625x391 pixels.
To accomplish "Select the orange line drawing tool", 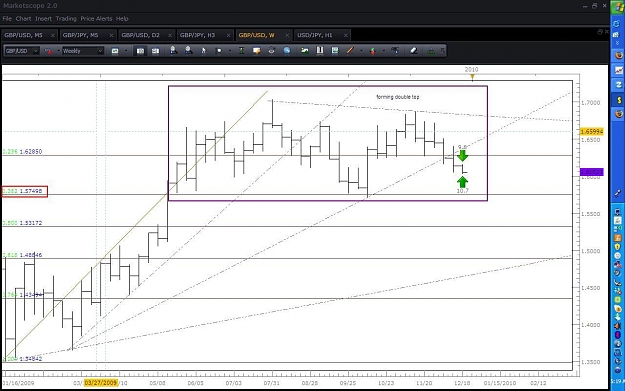I will [x=350, y=51].
